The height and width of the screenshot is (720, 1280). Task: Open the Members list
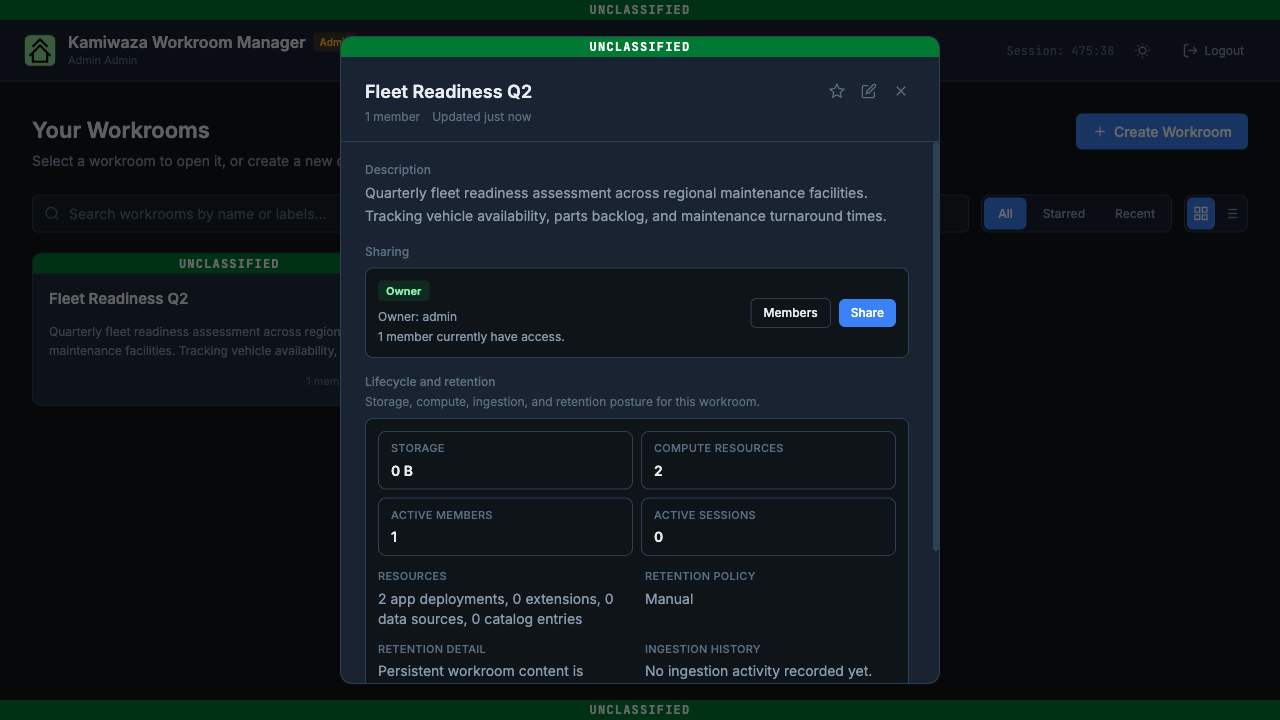[790, 313]
